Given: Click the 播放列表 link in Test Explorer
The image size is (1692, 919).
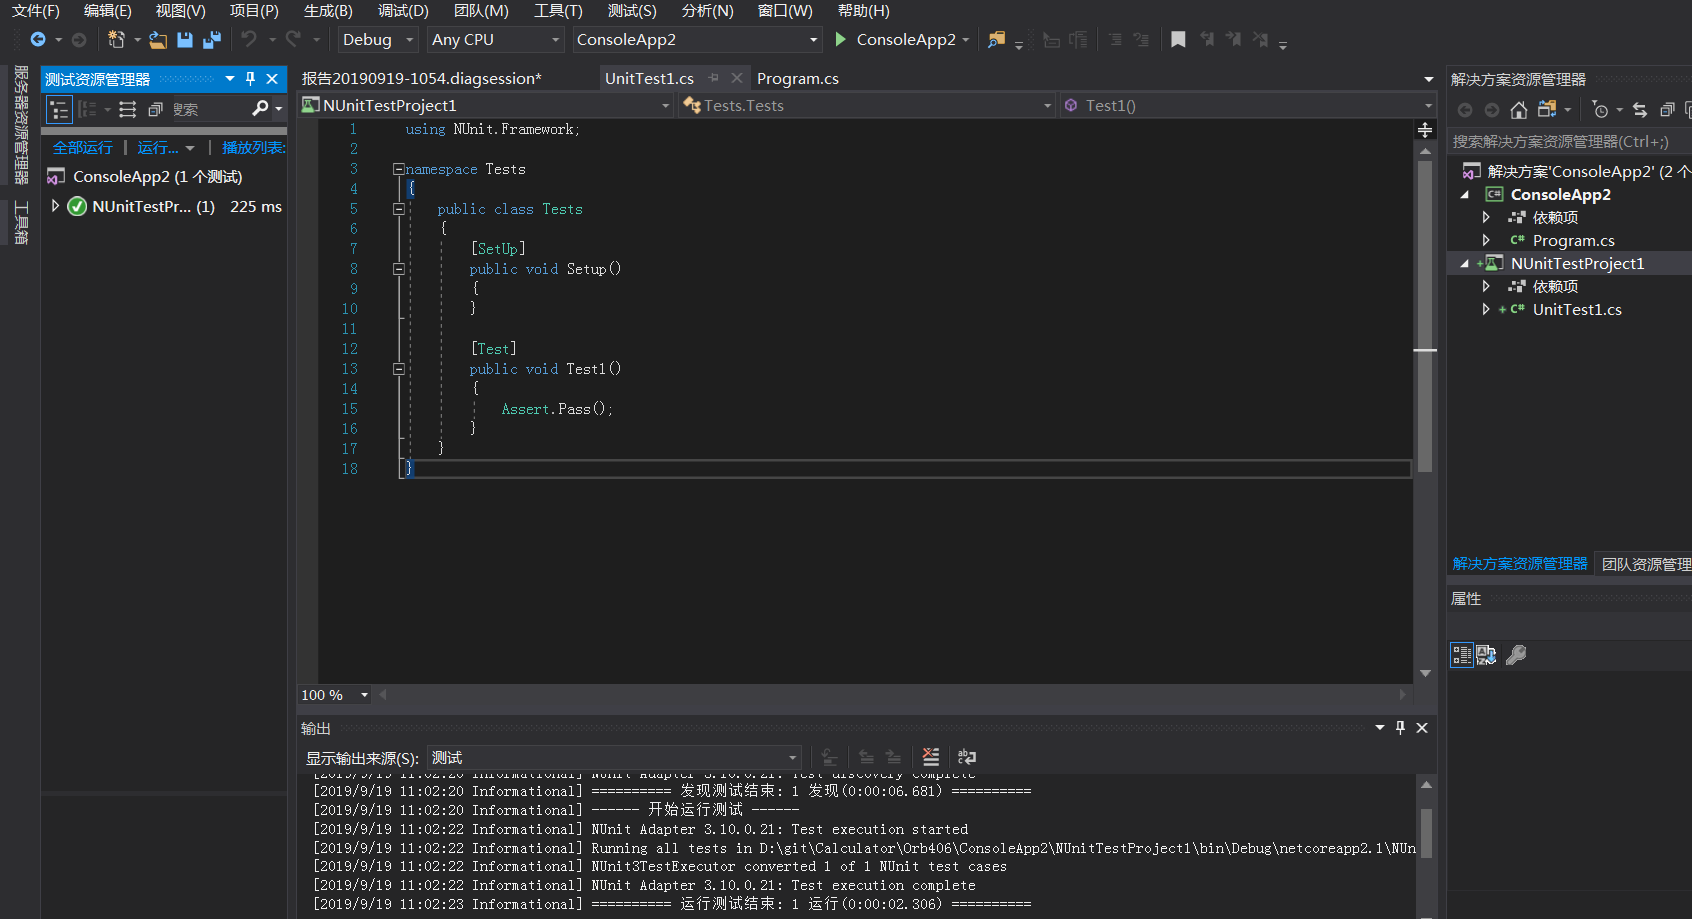Looking at the screenshot, I should 253,147.
